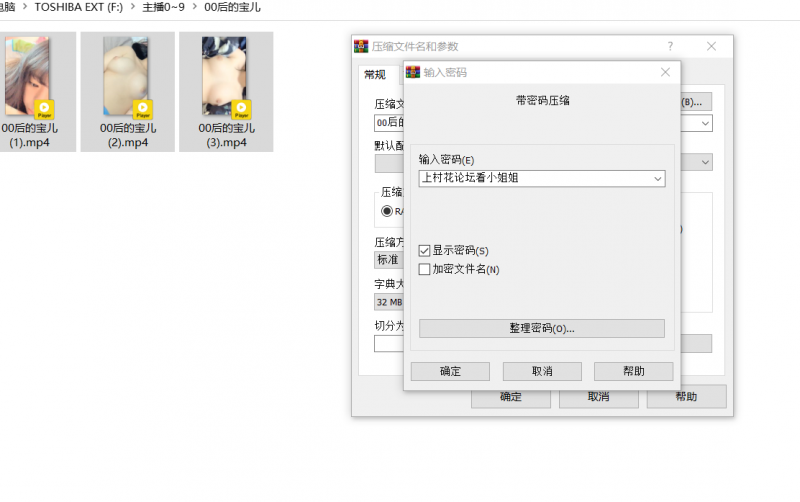Confirm with 确定 in the password dialog
The image size is (800, 502).
point(450,371)
